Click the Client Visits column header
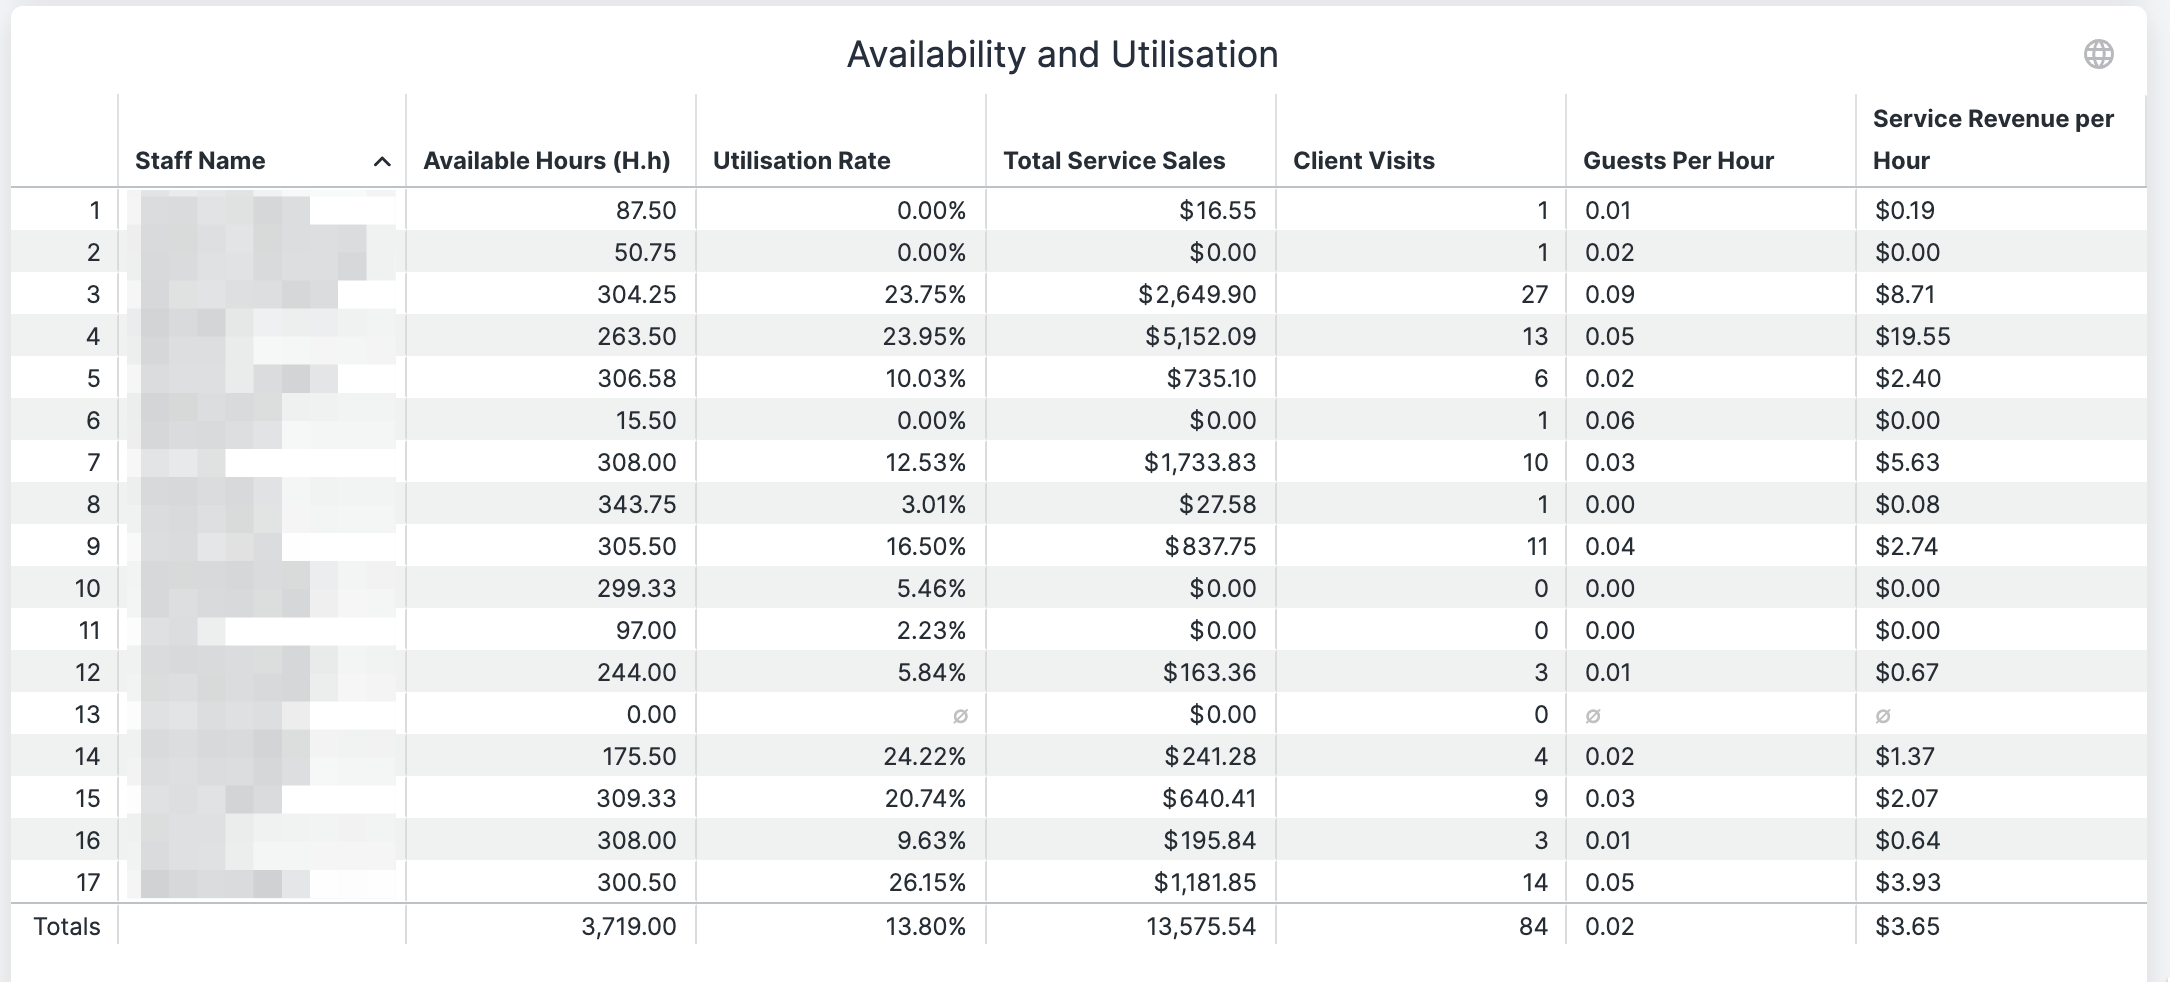The image size is (2170, 982). 1364,161
